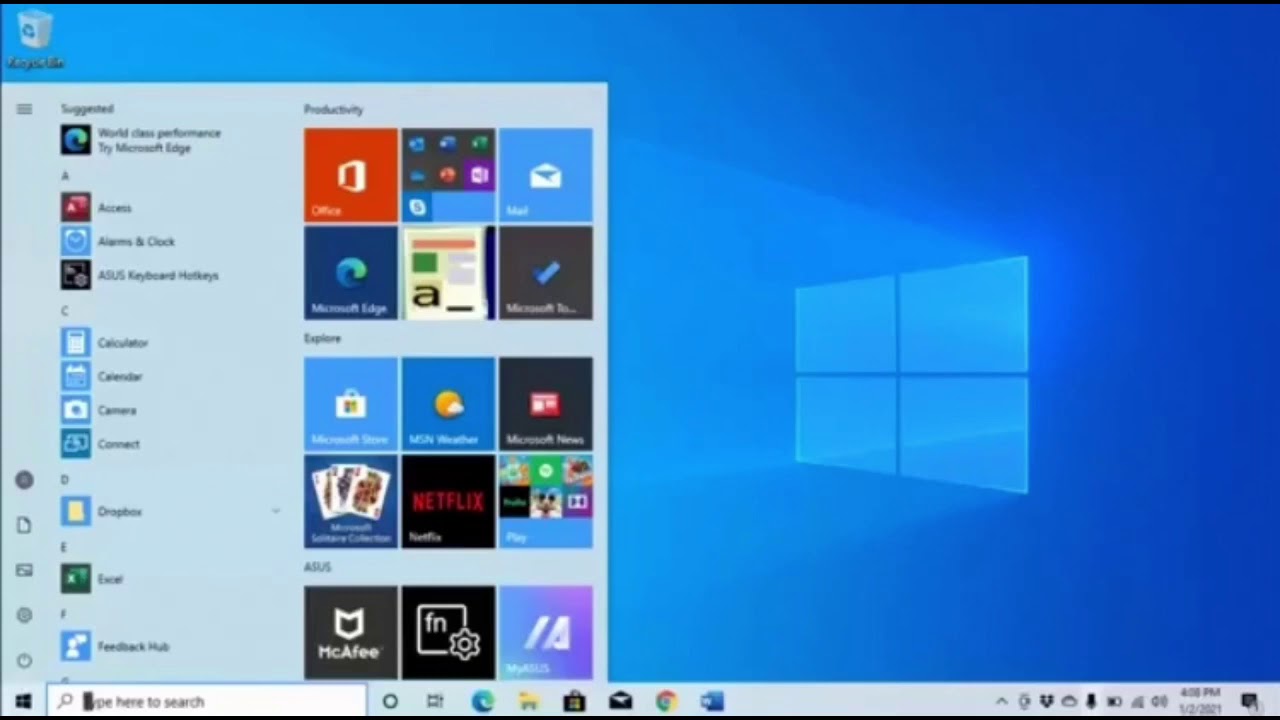Viewport: 1280px width, 720px height.
Task: Click the user account icon in Start
Action: [24, 480]
